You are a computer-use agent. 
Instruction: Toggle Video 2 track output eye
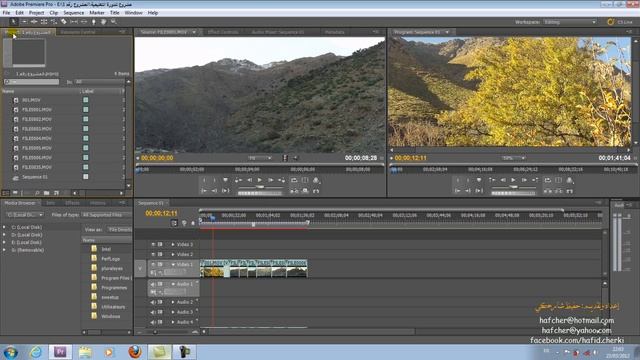[153, 254]
